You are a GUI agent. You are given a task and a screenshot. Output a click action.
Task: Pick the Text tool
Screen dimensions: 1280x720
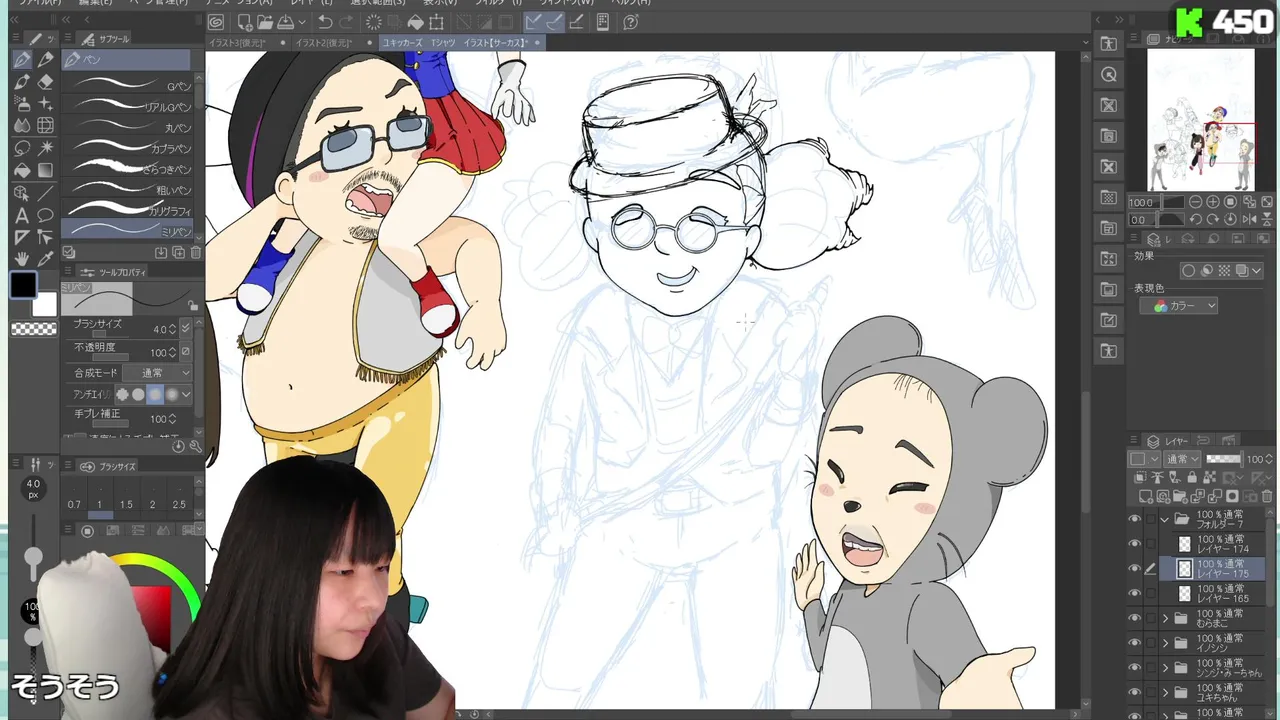click(22, 214)
